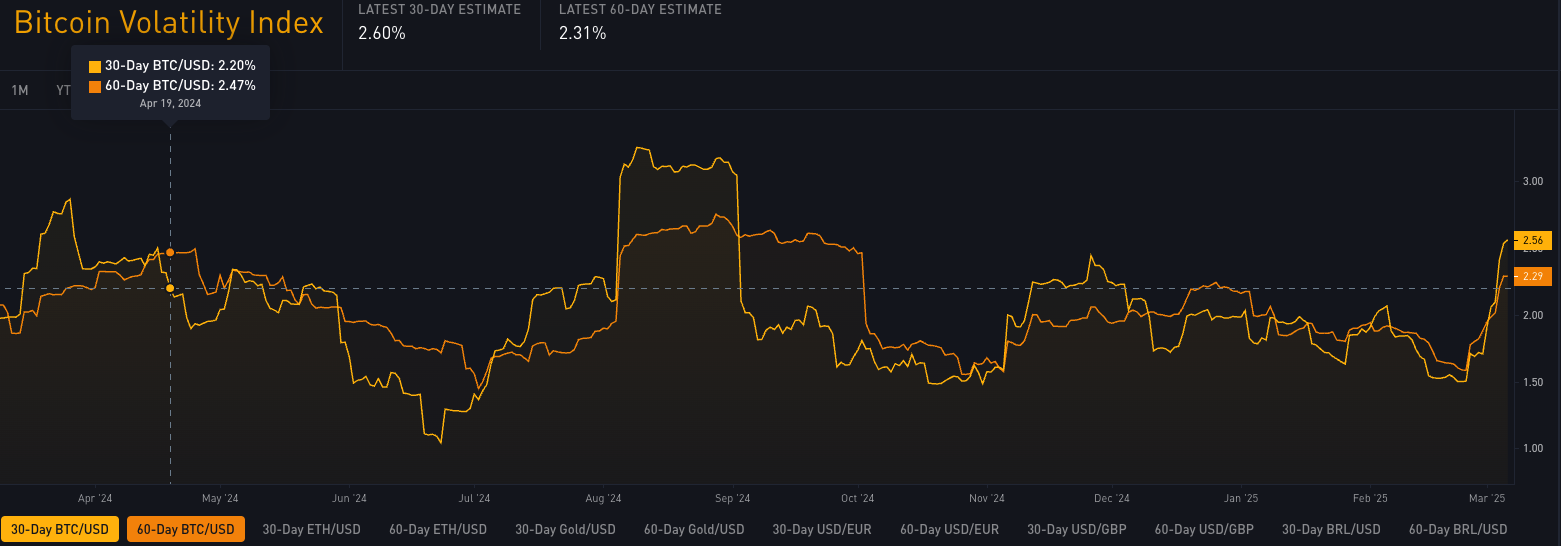The height and width of the screenshot is (546, 1561).
Task: Click the Apr 19, 2024 tooltip date
Action: (x=170, y=104)
